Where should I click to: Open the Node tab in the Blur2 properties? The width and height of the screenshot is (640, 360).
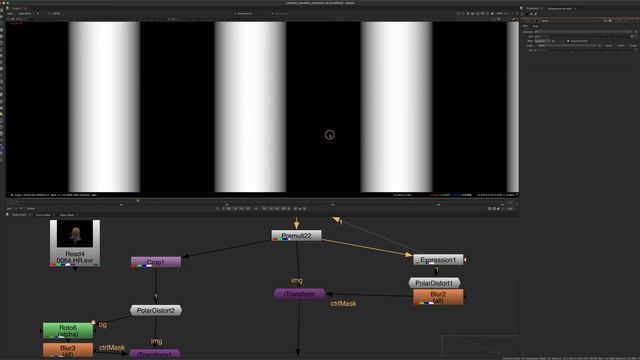[535, 26]
